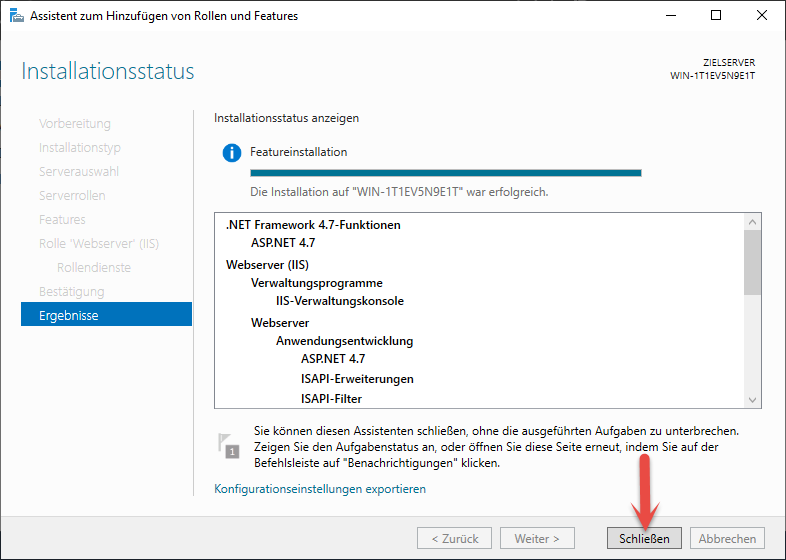786x560 pixels.
Task: Go to the Serverrollen step
Action: click(72, 196)
